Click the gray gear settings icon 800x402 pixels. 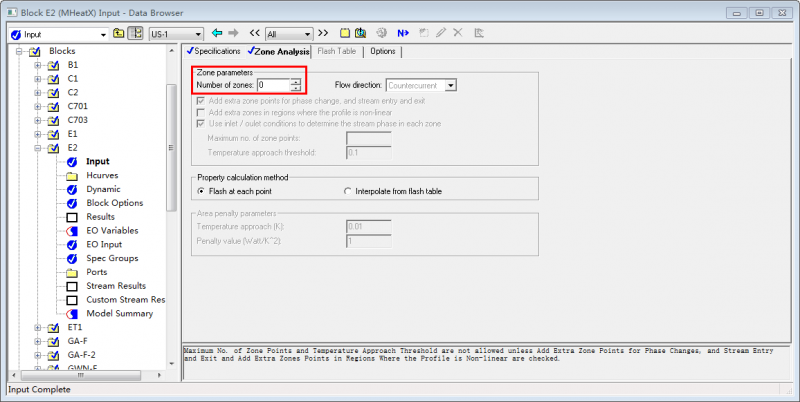click(x=381, y=33)
